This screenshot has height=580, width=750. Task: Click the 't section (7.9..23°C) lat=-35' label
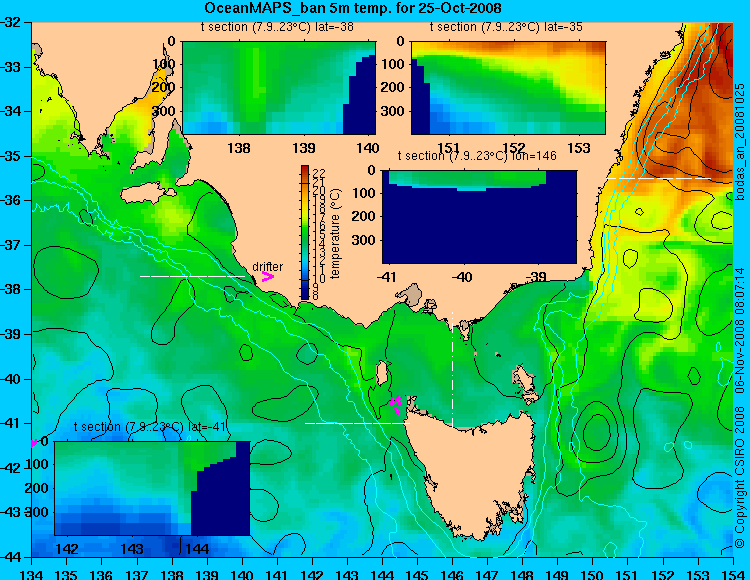tap(507, 27)
